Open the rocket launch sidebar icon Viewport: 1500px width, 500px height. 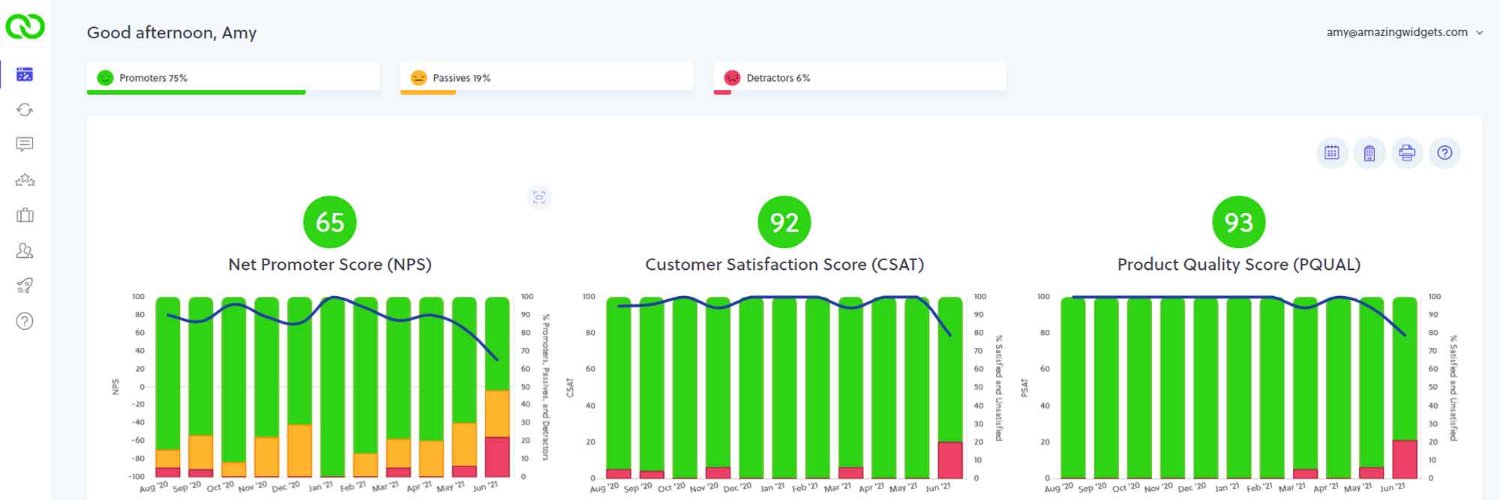25,286
